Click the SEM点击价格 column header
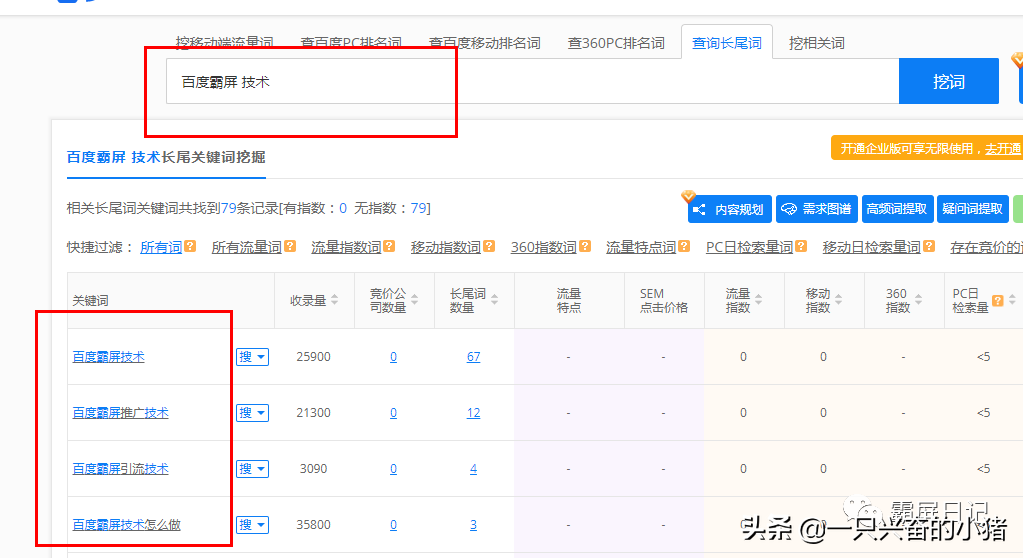The image size is (1023, 558). tap(664, 300)
